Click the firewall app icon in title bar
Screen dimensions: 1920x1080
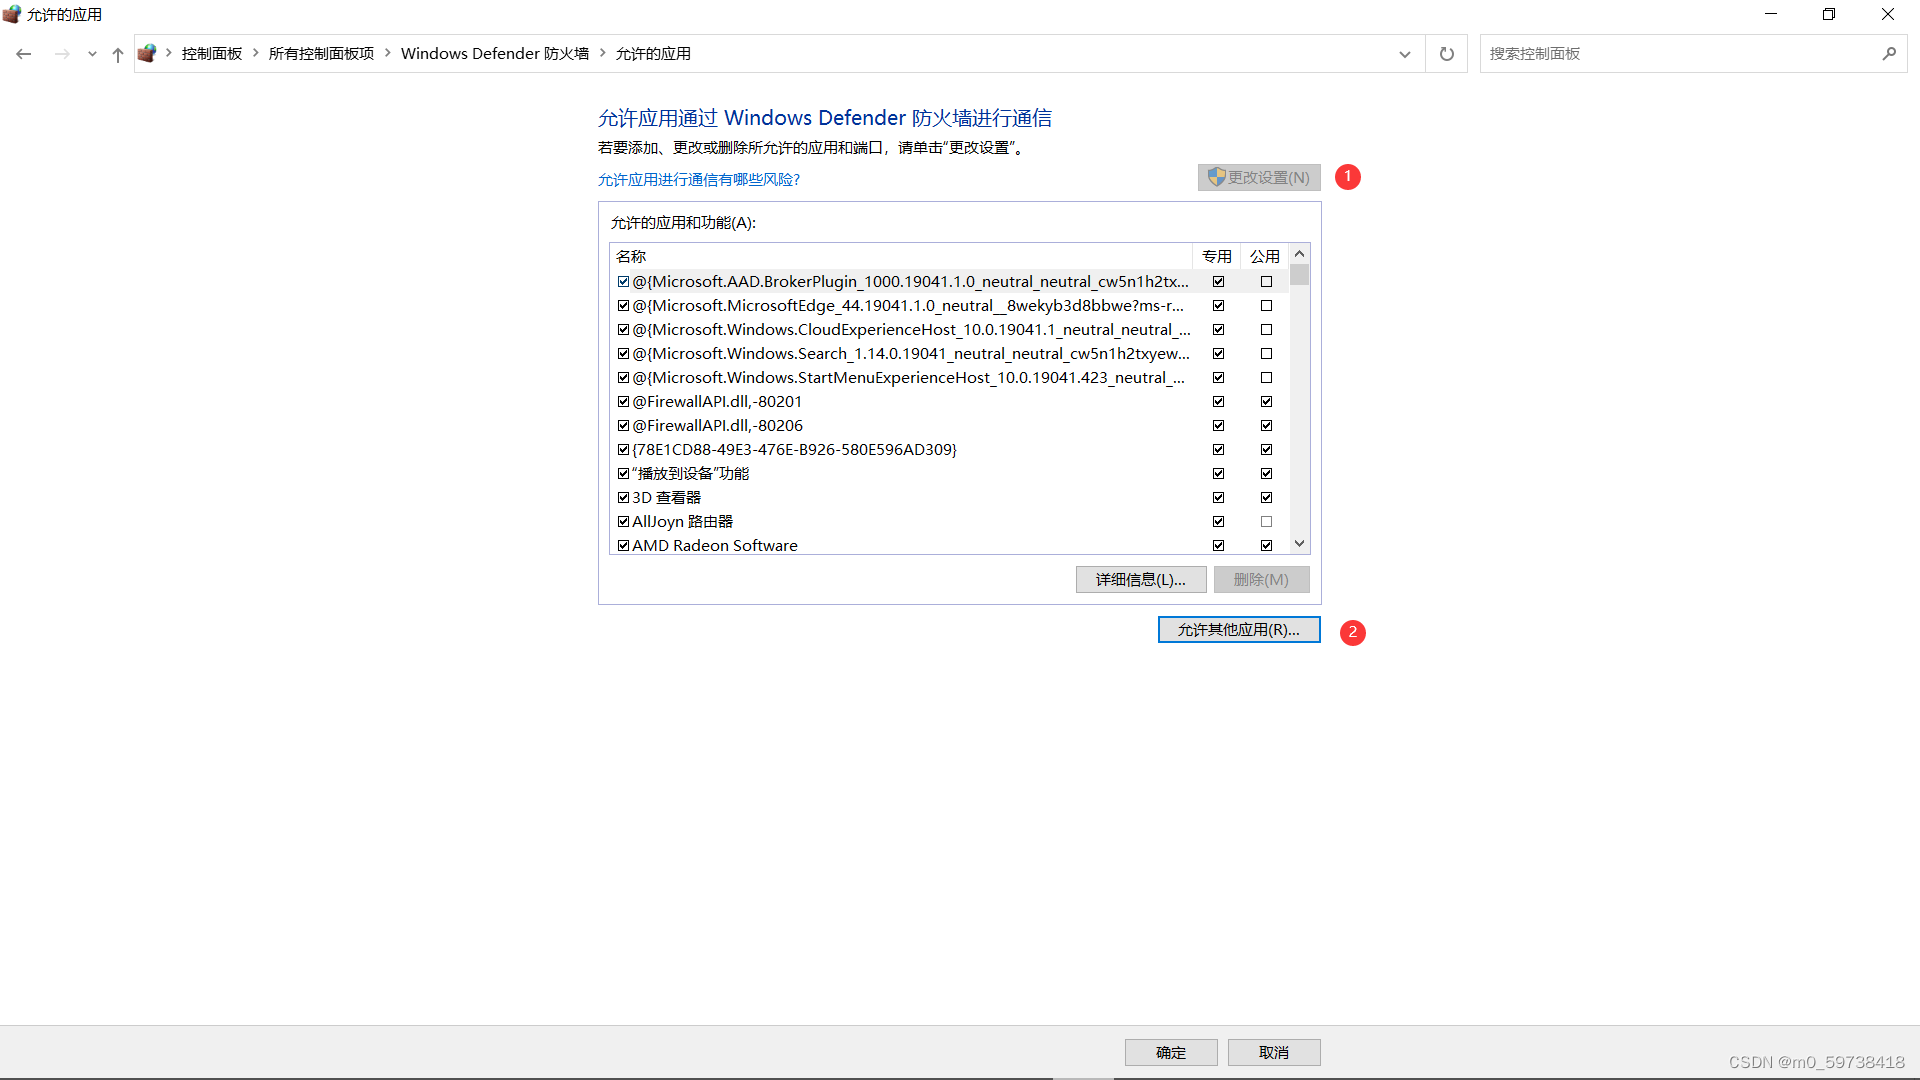tap(12, 14)
